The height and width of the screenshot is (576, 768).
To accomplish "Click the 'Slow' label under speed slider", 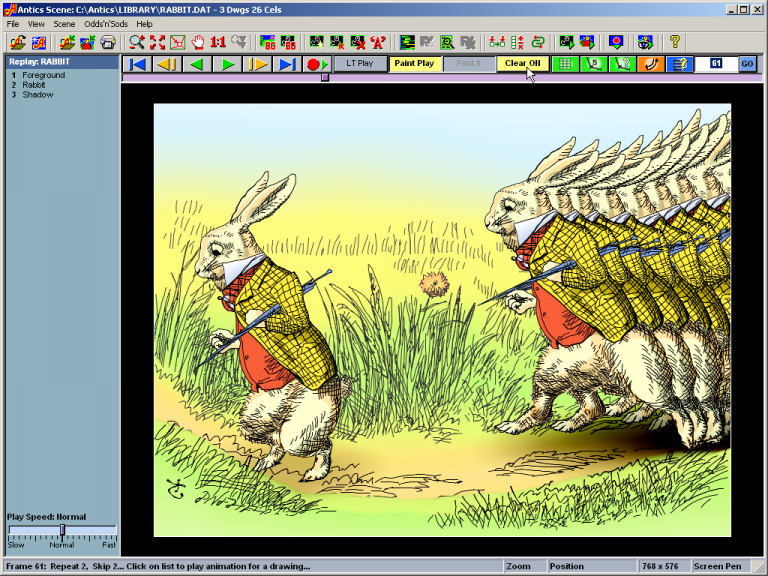I will point(16,545).
